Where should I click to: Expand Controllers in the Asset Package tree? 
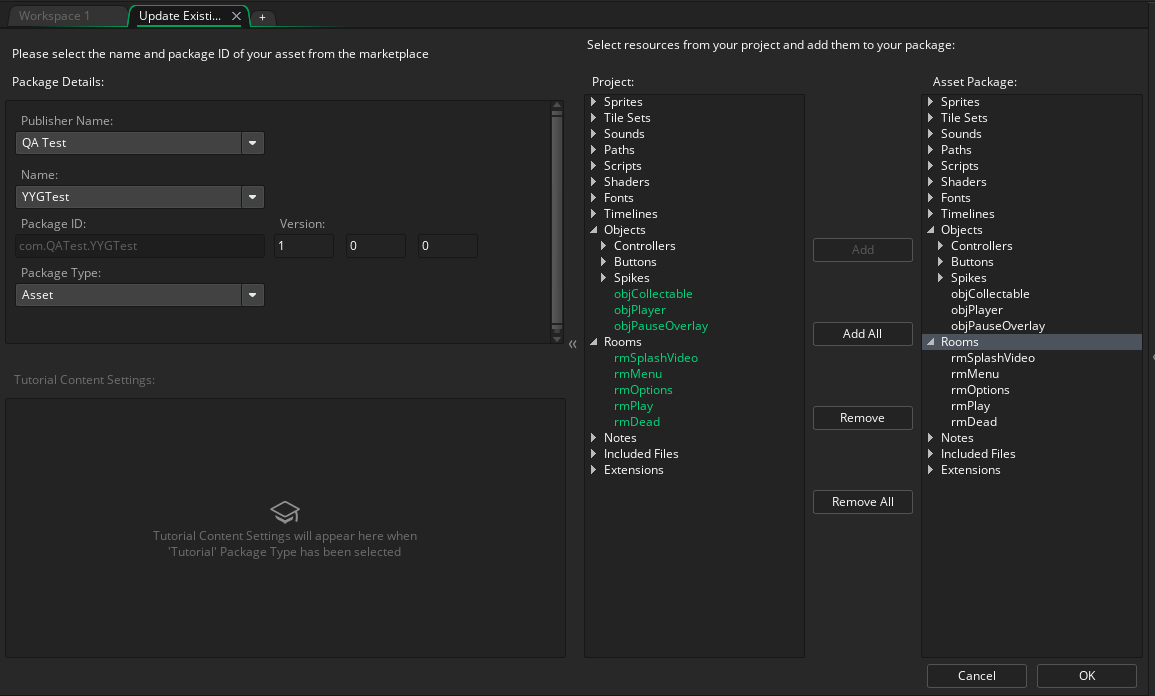coord(941,246)
